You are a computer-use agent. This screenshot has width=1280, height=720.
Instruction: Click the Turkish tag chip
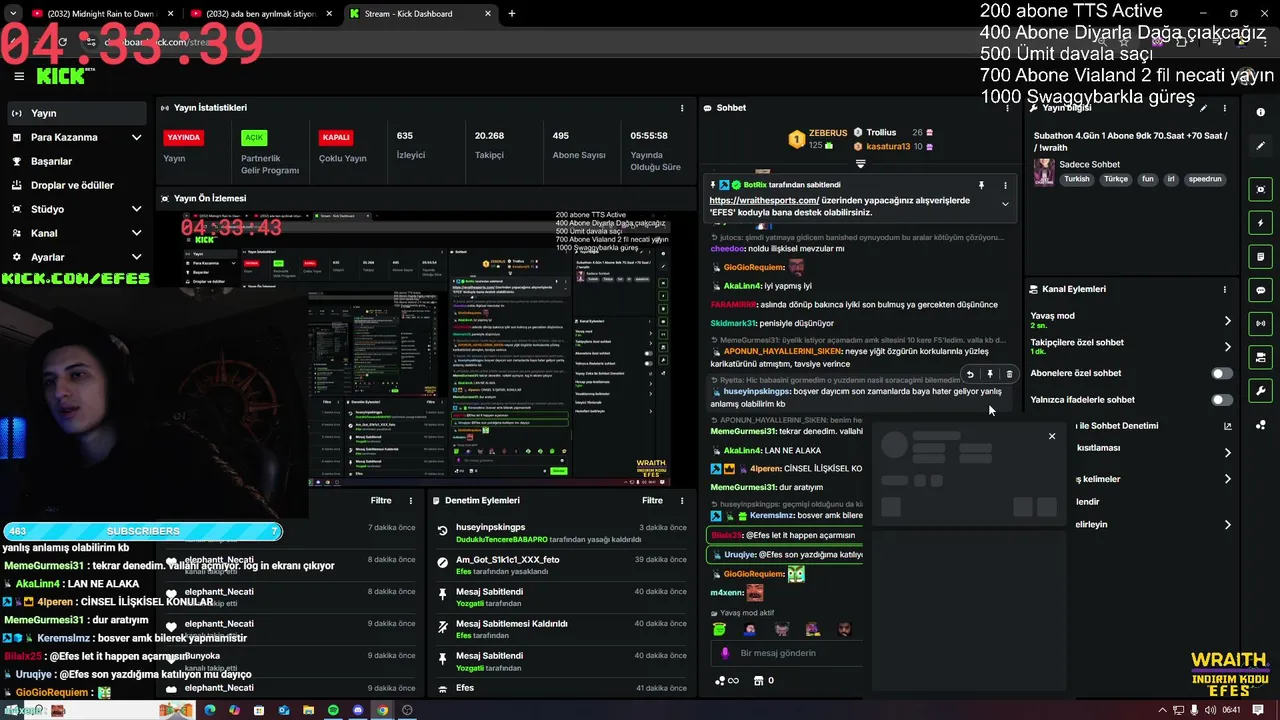pos(1077,179)
